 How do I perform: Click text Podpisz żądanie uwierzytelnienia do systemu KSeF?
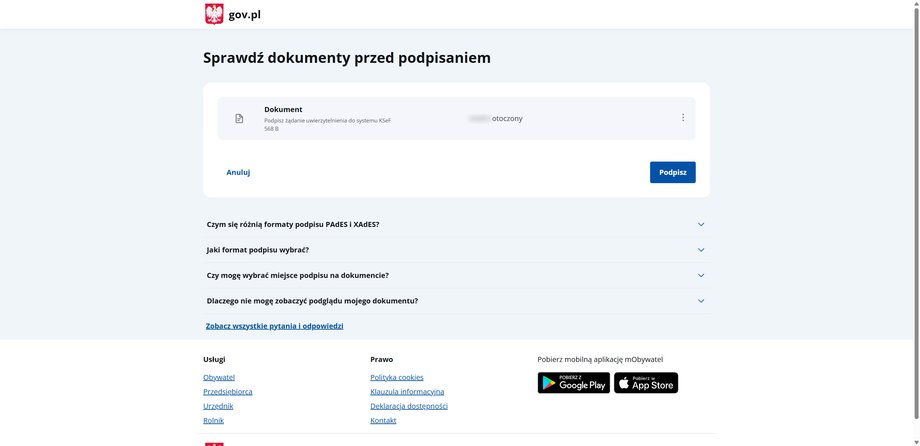tap(327, 120)
